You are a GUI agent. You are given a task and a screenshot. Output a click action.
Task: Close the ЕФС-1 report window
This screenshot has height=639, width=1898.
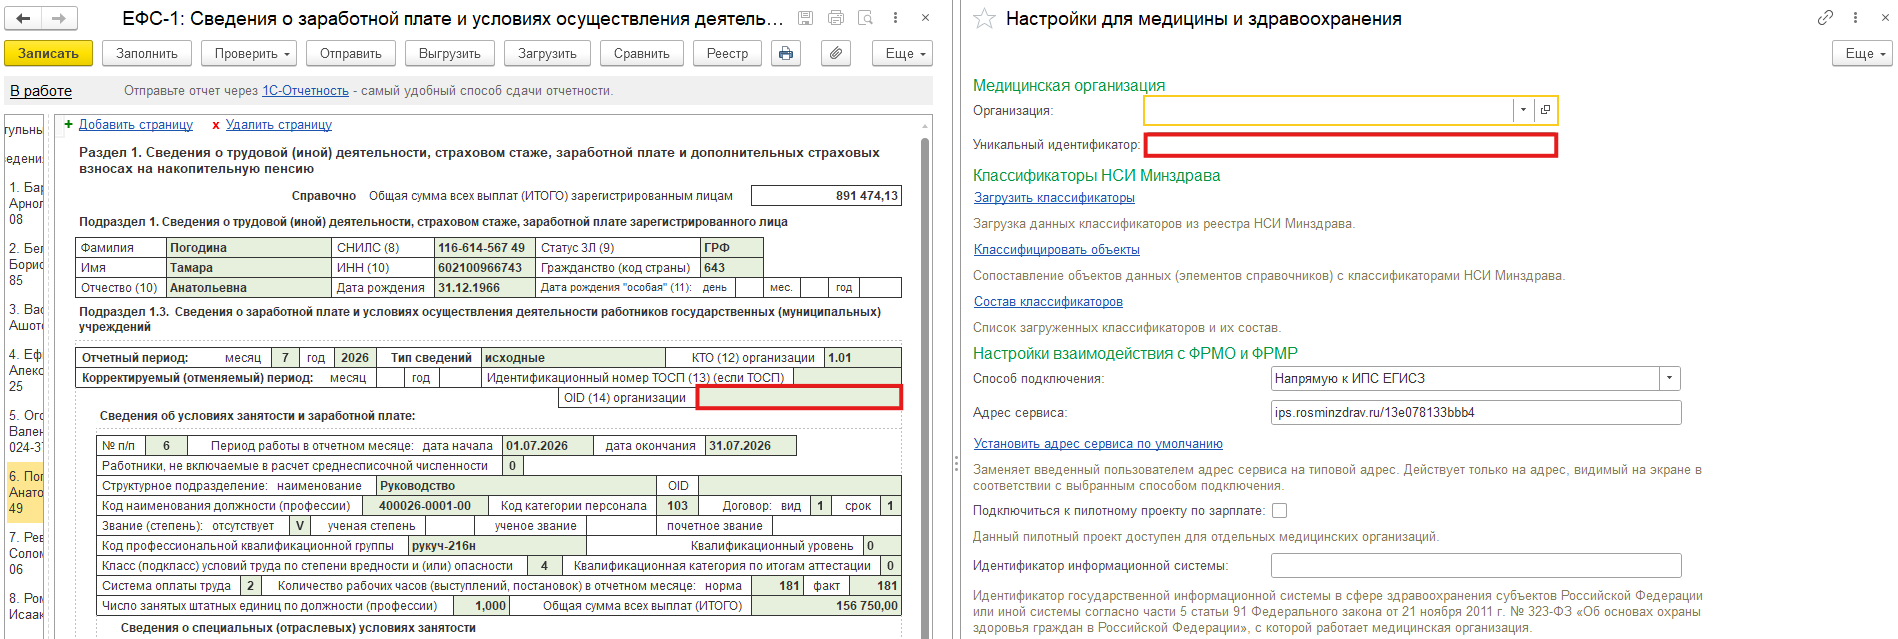[925, 18]
